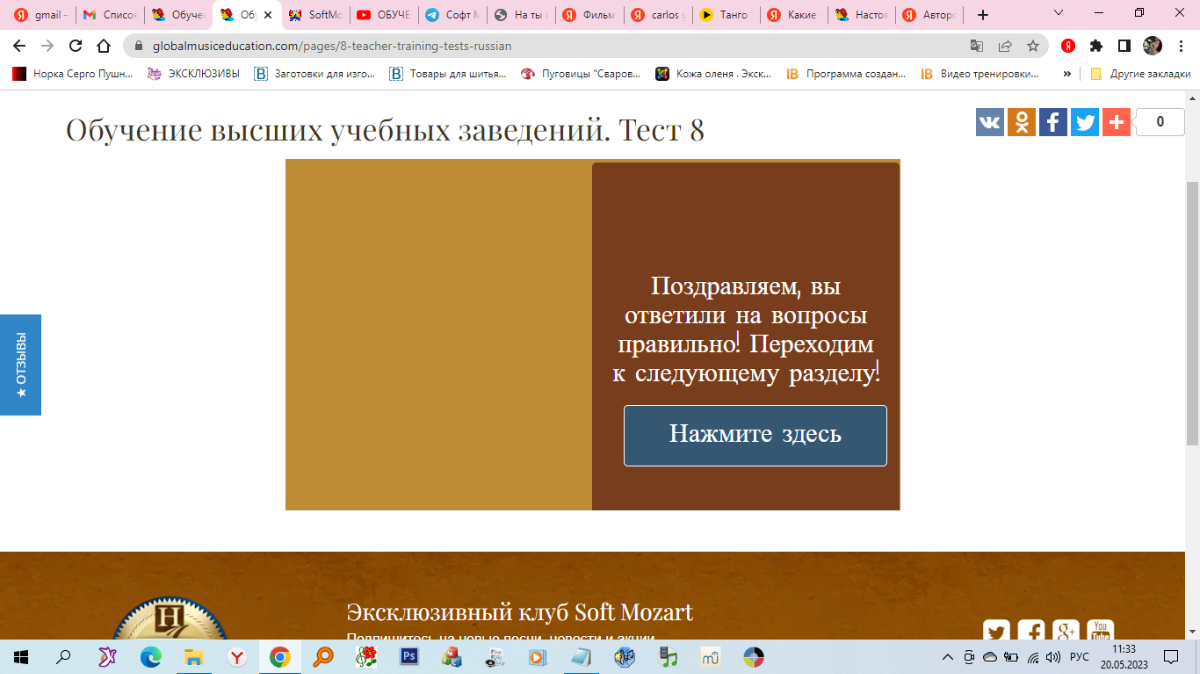Open 'Программа создан...' bookmark
This screenshot has height=674, width=1200.
coord(846,73)
